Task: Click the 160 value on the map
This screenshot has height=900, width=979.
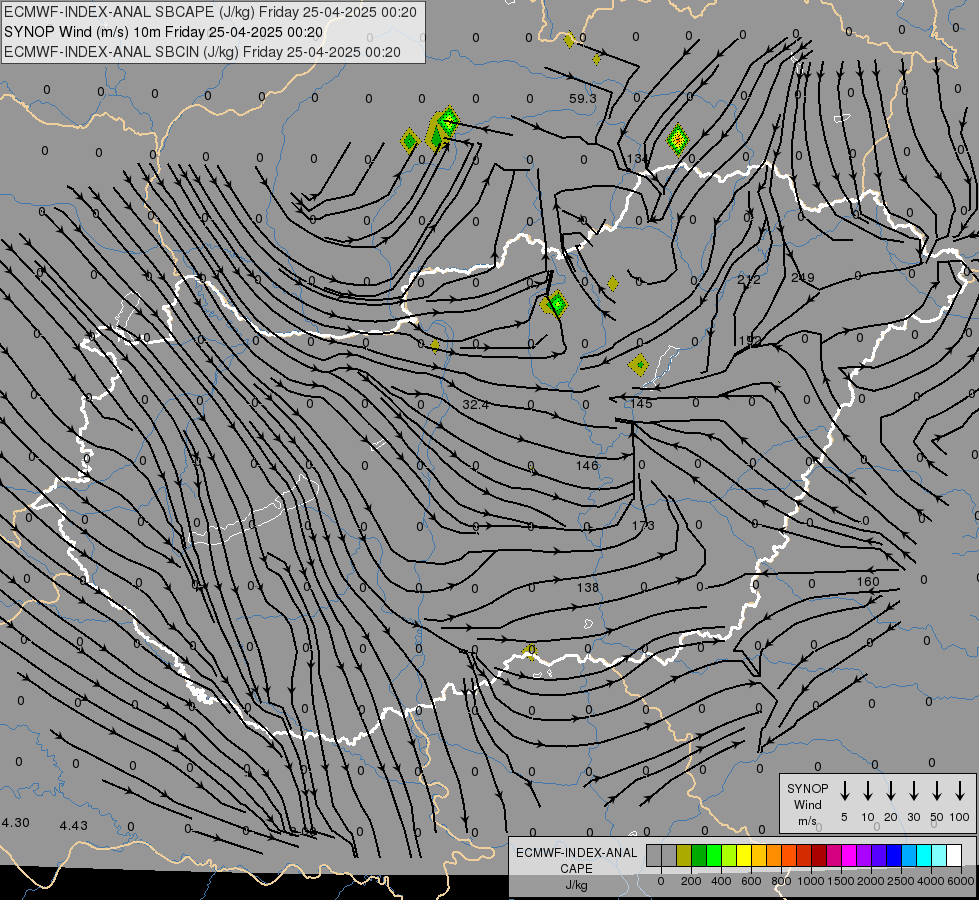Action: tap(868, 581)
